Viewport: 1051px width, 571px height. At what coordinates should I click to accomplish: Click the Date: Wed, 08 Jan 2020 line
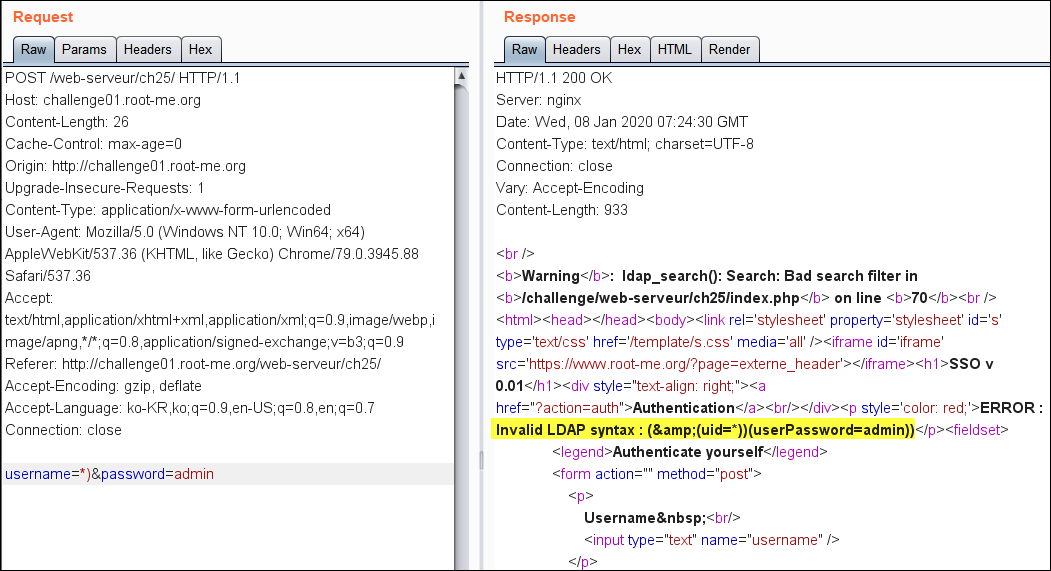pos(622,122)
